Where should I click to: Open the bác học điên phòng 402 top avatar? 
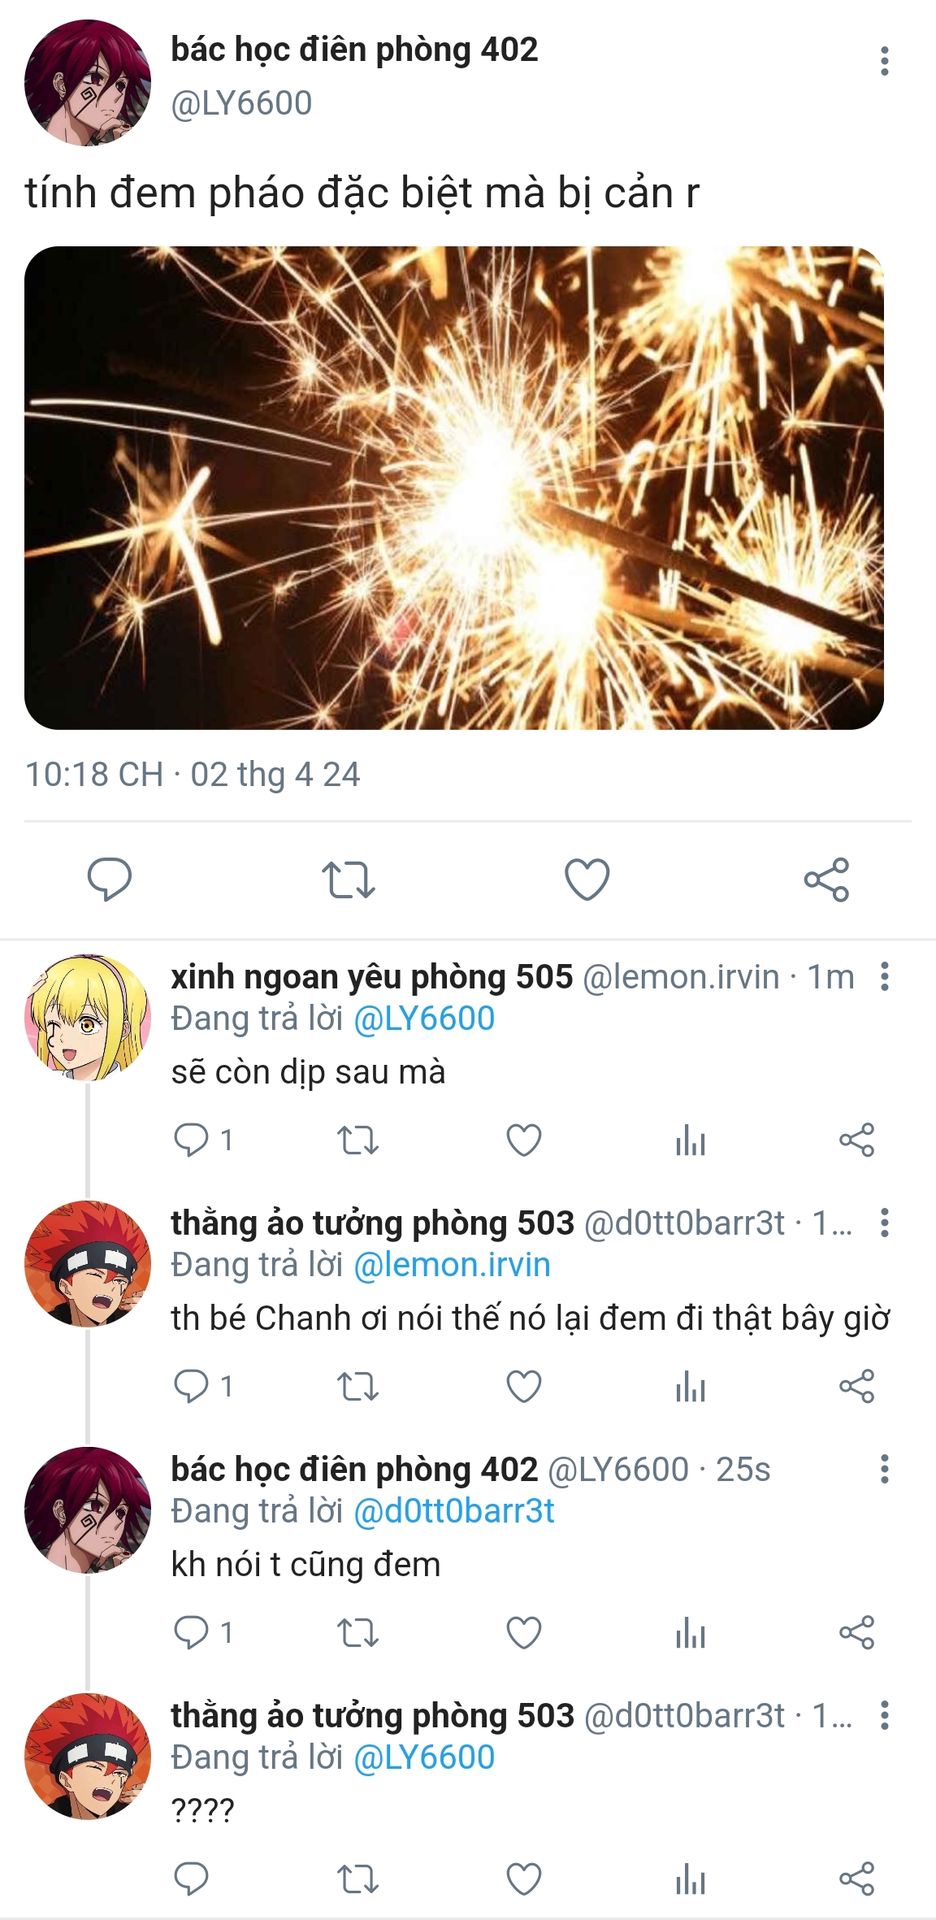(x=87, y=82)
